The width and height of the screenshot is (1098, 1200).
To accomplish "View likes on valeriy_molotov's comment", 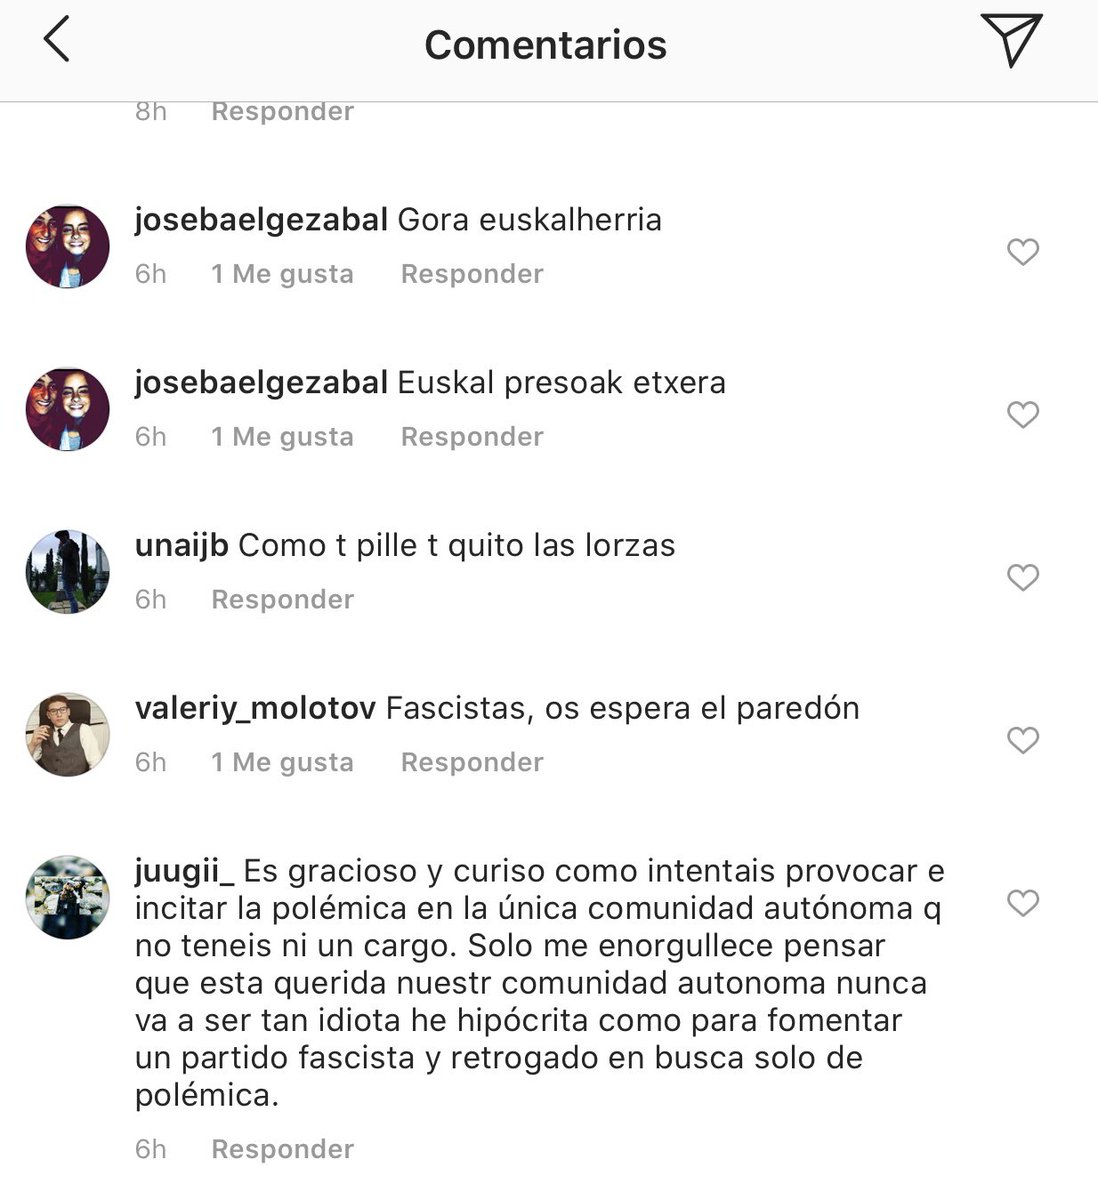I will [282, 763].
